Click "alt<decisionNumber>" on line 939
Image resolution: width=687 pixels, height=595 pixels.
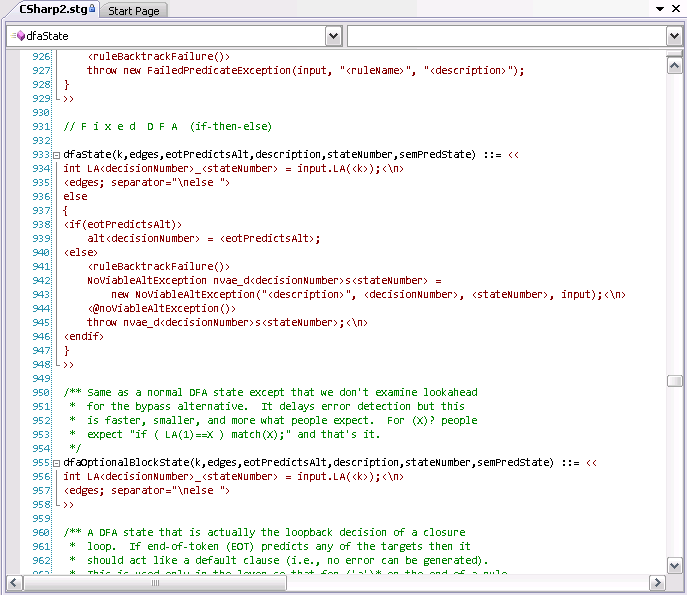143,239
